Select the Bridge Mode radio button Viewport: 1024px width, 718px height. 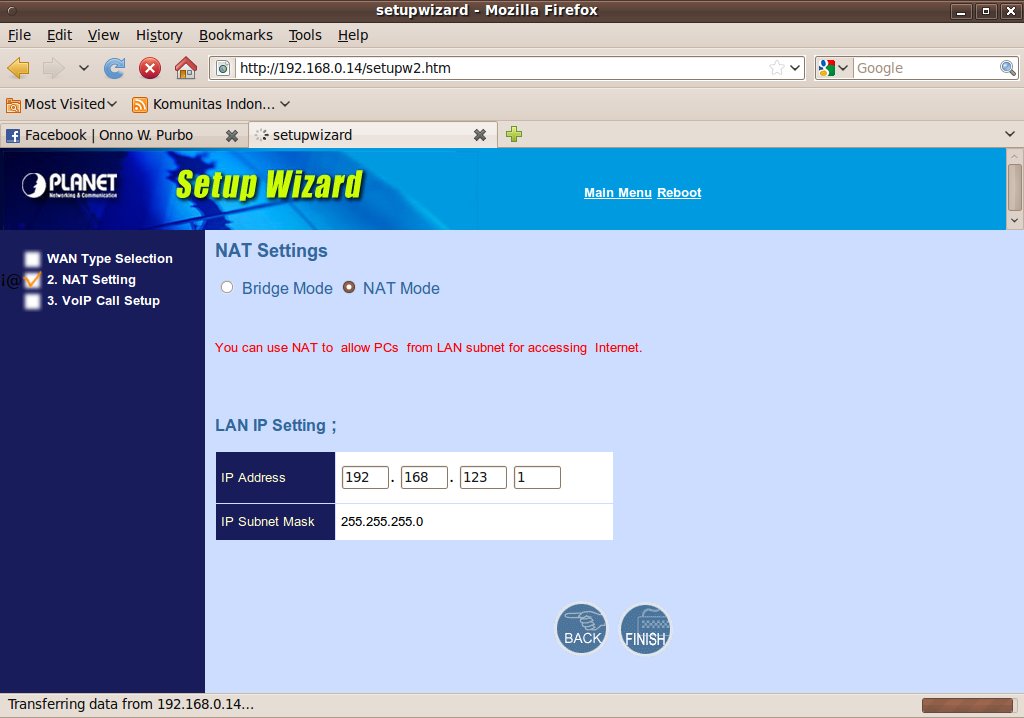point(227,287)
